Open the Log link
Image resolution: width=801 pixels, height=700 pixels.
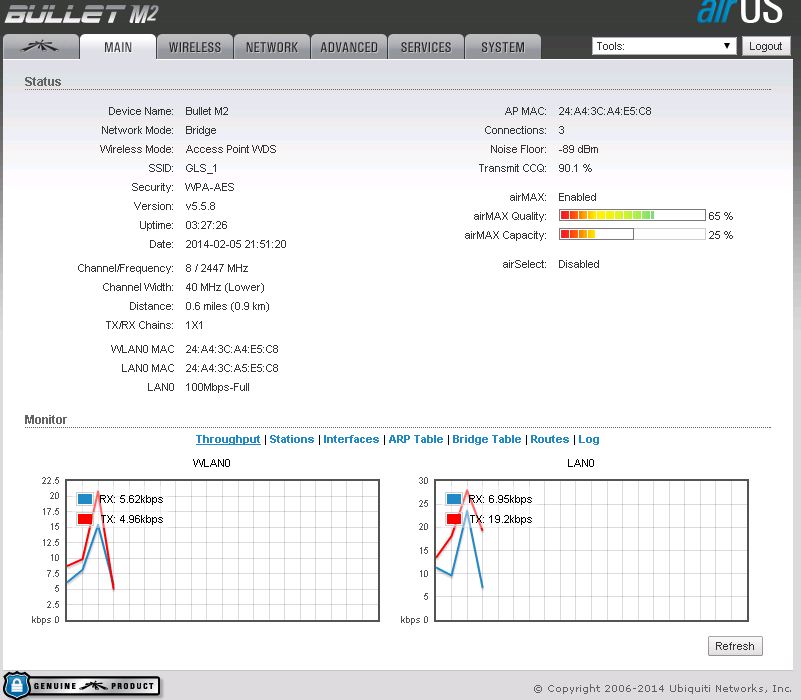(588, 439)
